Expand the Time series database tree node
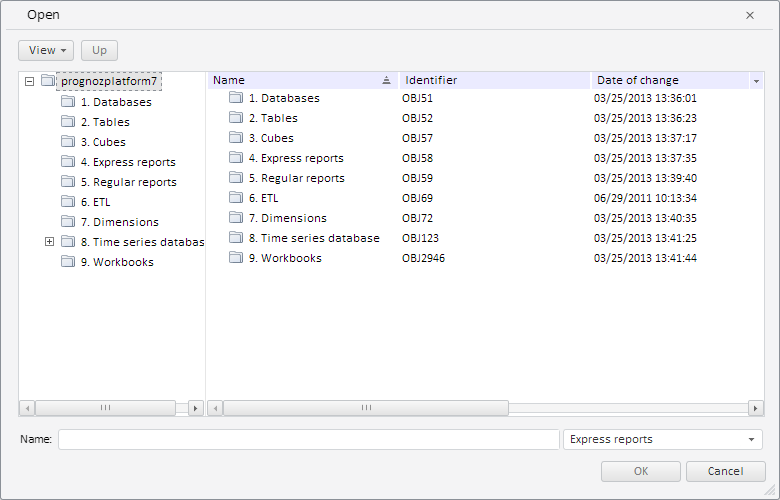The image size is (780, 500). [x=49, y=242]
